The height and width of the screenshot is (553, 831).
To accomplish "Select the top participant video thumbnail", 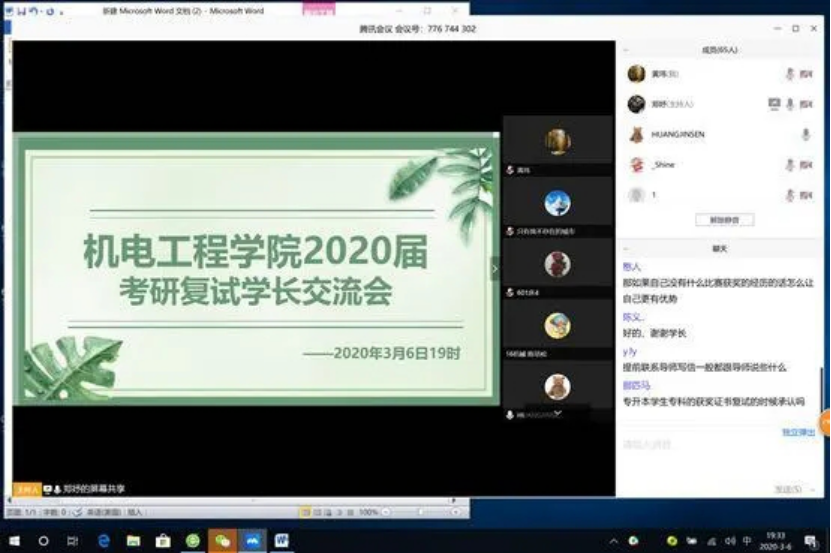I will click(557, 143).
